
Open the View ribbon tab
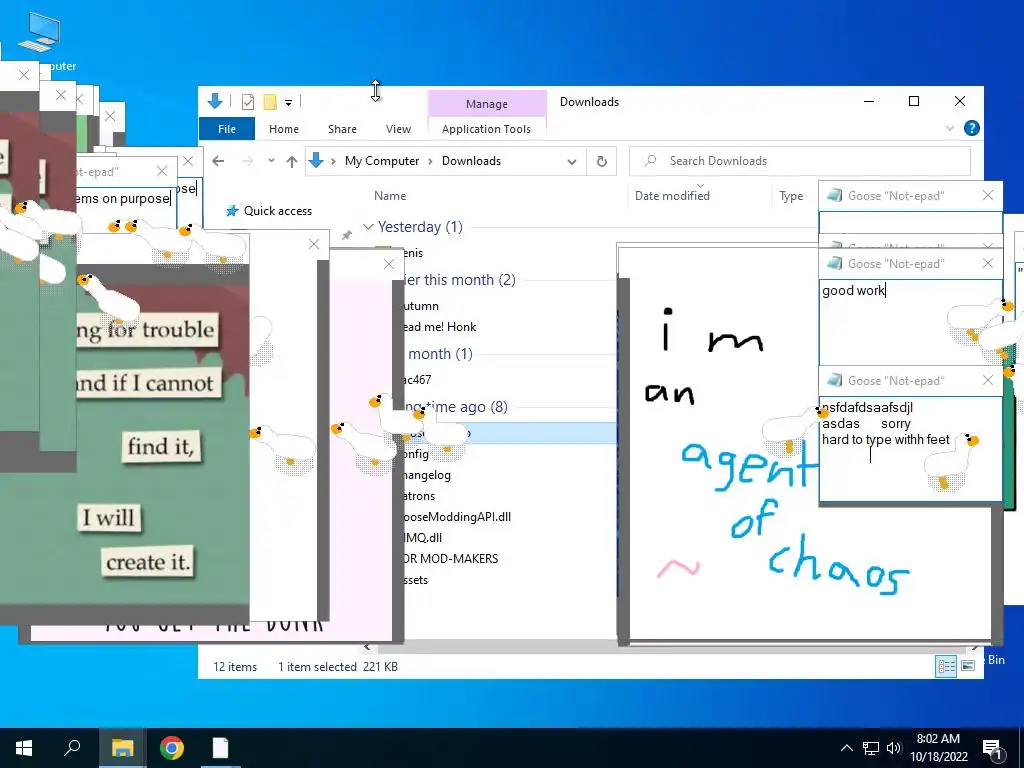(x=398, y=129)
